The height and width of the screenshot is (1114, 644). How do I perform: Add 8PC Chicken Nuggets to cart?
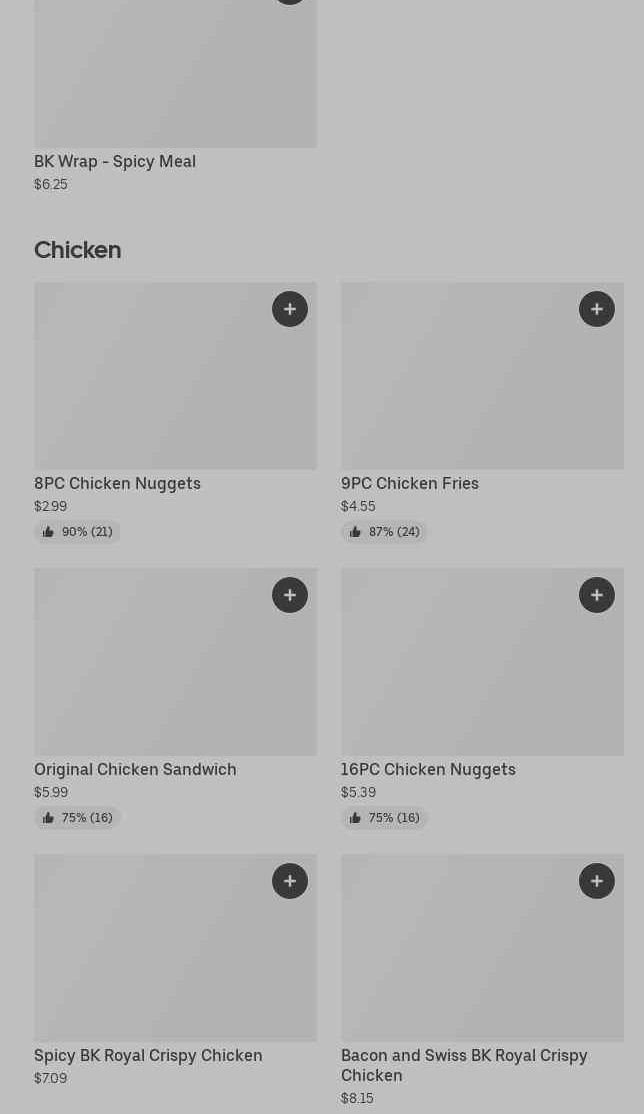click(x=290, y=309)
